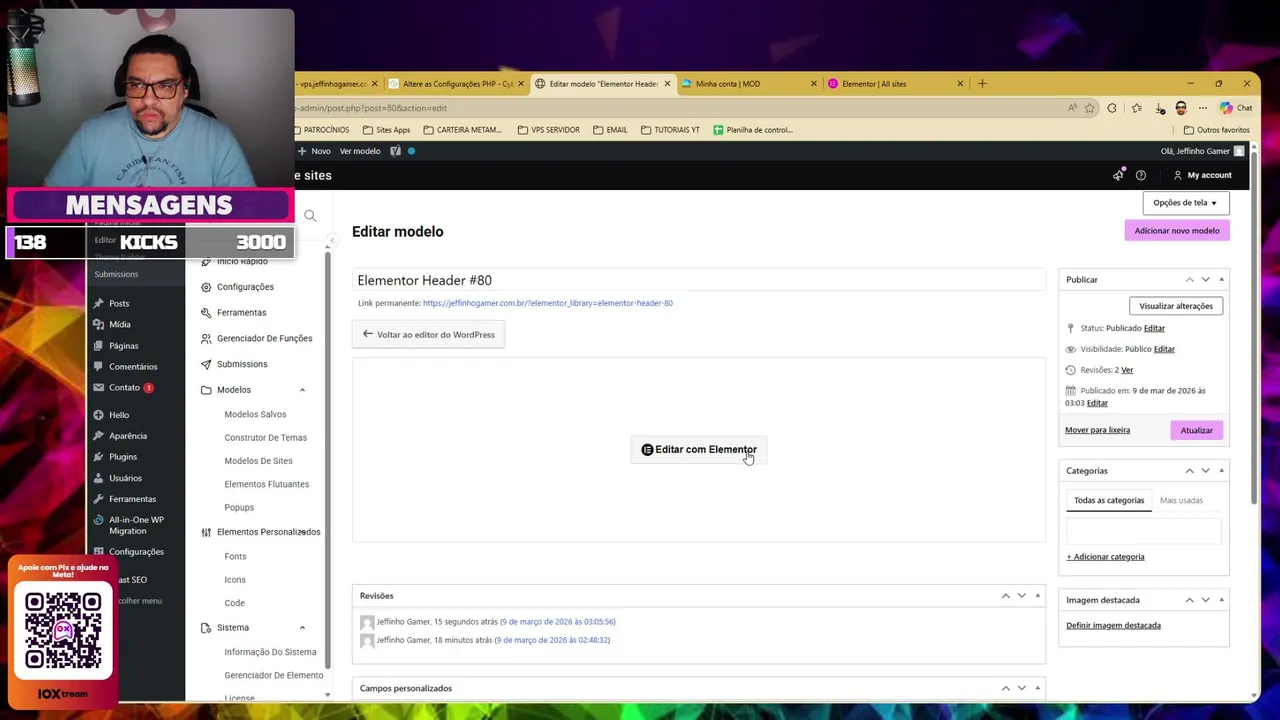
Task: Open My account in Elementor top bar
Action: pyautogui.click(x=1202, y=175)
